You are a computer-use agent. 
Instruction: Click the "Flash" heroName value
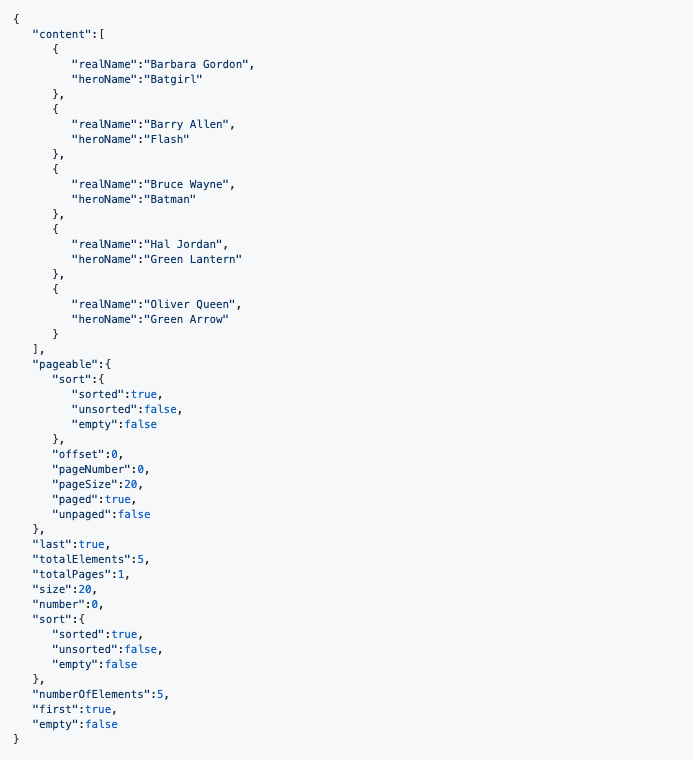pos(166,139)
